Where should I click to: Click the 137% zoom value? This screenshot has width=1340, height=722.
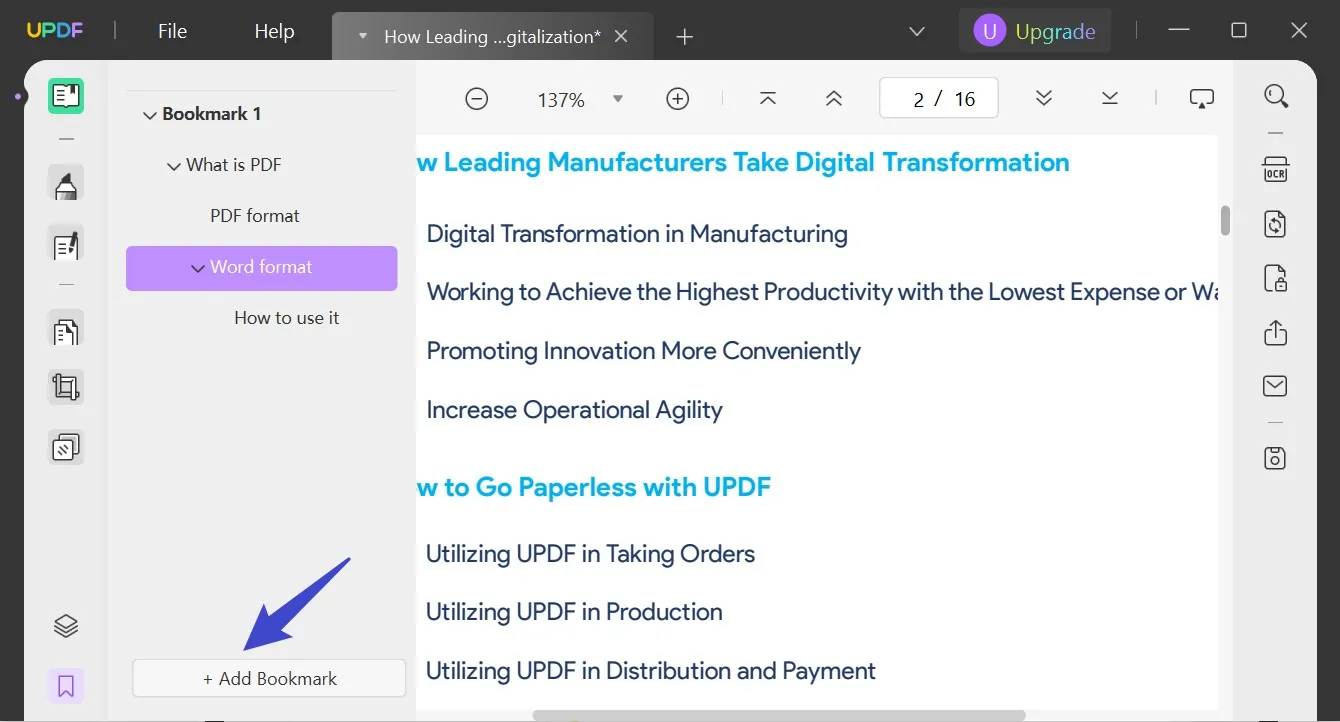(x=561, y=100)
